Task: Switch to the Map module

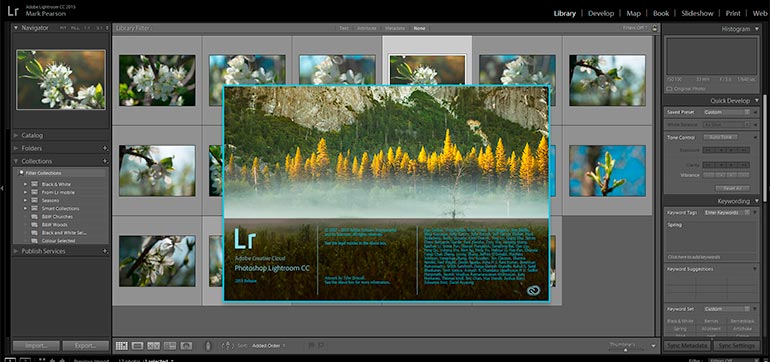Action: click(633, 13)
